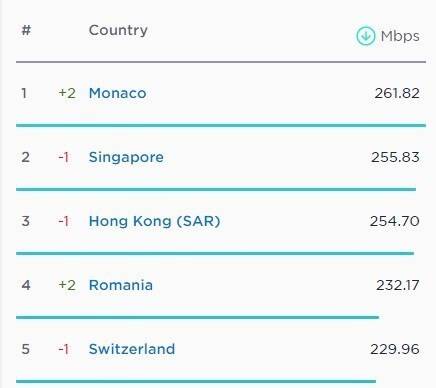Screen dimensions: 436x388
Task: Click the +2 rank change next to Monaco
Action: tap(67, 93)
